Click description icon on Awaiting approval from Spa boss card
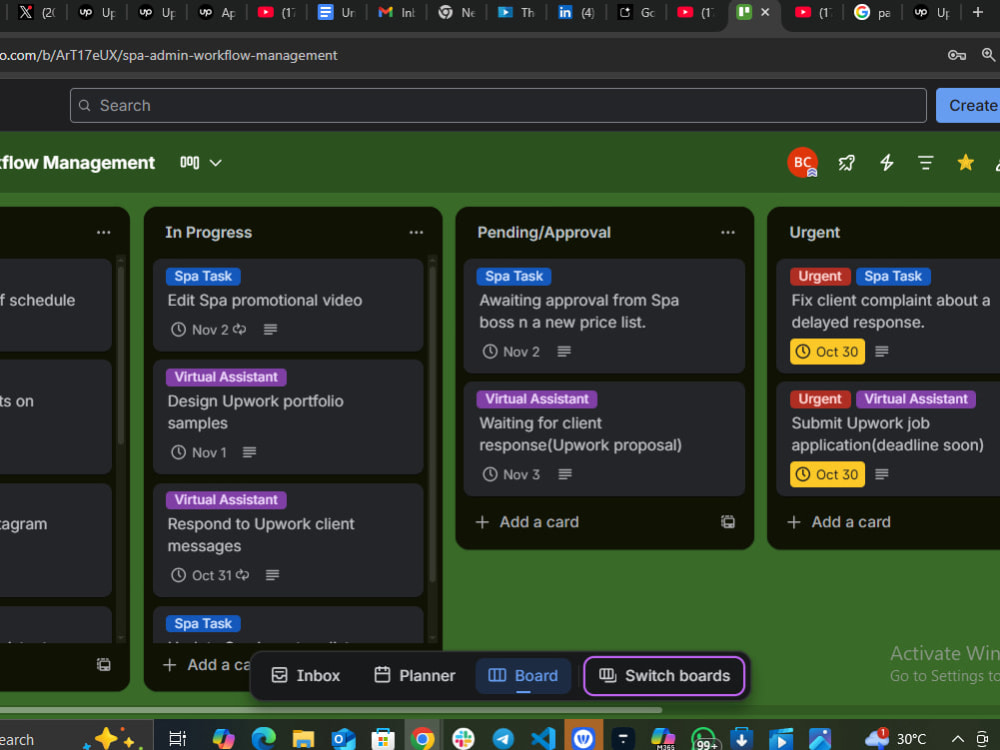The height and width of the screenshot is (750, 1000). (564, 351)
